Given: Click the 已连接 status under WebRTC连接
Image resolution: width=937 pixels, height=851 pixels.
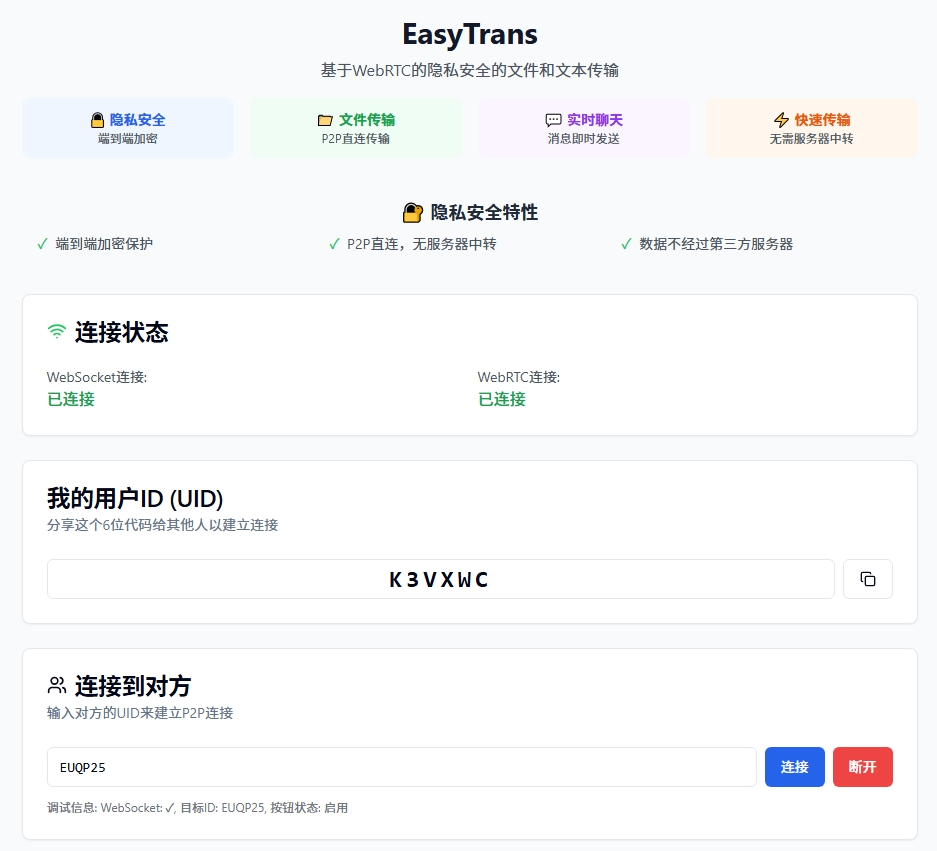Looking at the screenshot, I should coord(501,399).
